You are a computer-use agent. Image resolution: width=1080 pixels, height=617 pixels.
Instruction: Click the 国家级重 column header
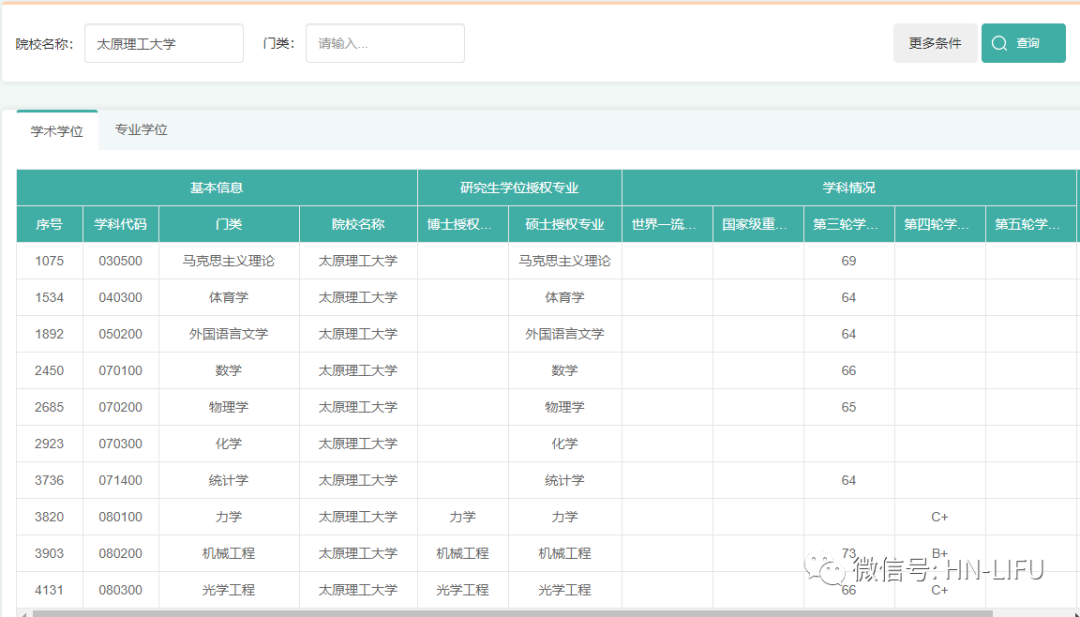(757, 223)
